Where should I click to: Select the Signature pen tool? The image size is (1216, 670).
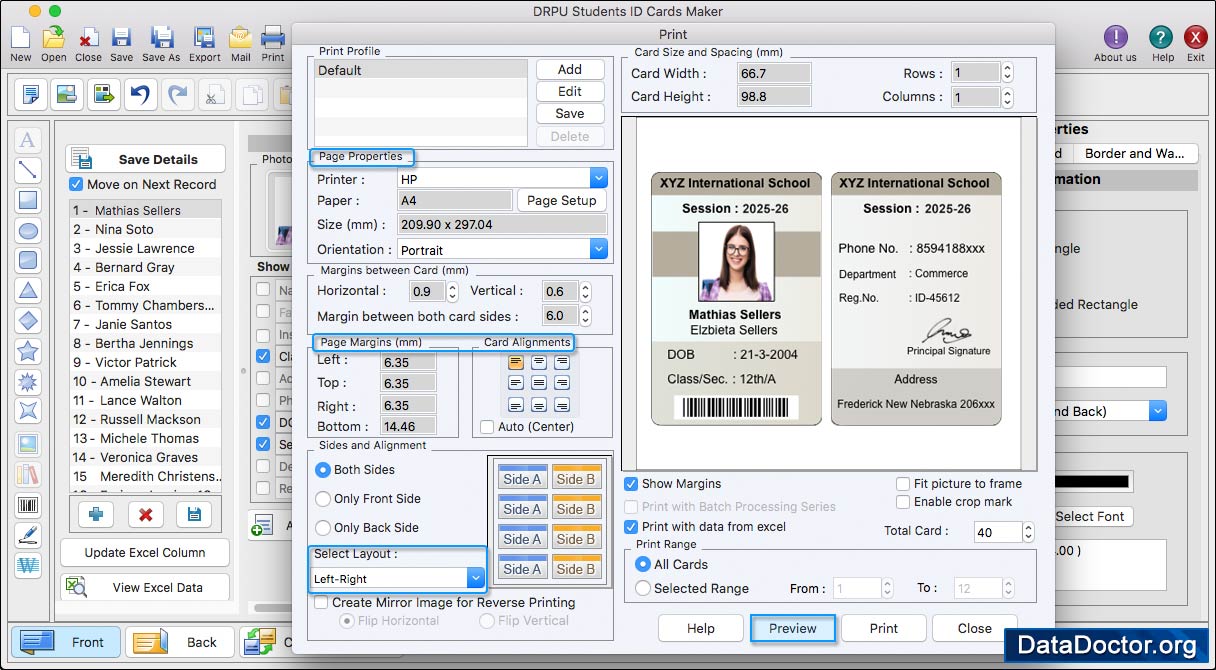click(x=28, y=535)
